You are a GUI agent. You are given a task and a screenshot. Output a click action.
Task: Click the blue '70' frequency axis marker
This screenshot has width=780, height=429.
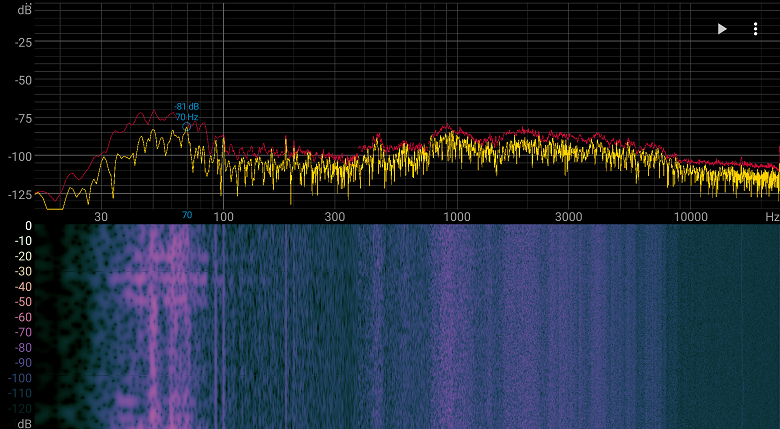pyautogui.click(x=187, y=215)
